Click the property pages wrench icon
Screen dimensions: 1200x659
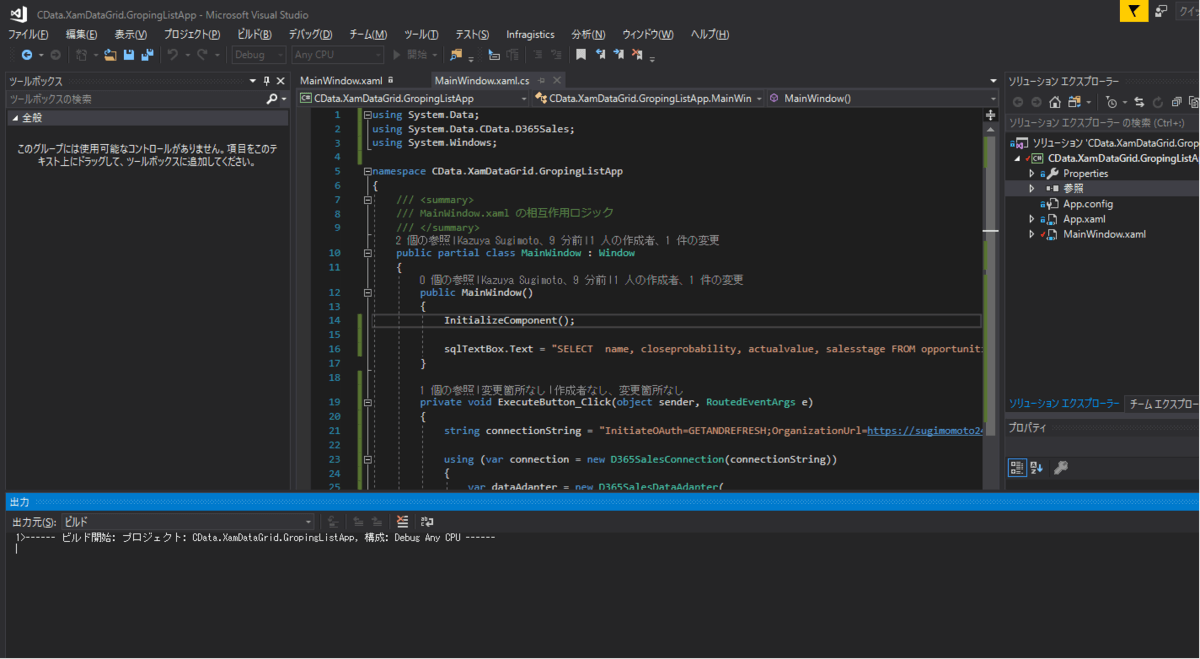click(x=1061, y=467)
